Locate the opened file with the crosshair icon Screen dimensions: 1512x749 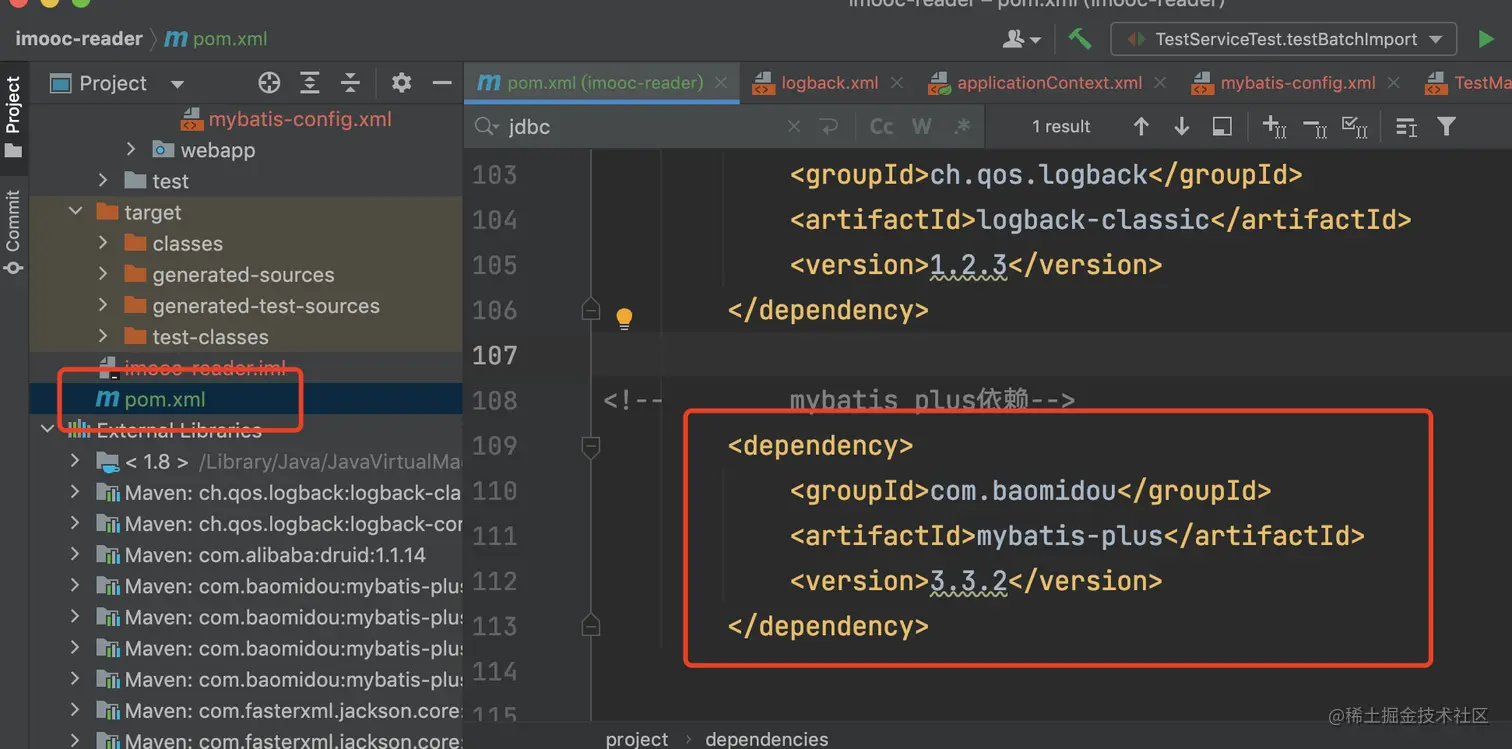point(269,83)
